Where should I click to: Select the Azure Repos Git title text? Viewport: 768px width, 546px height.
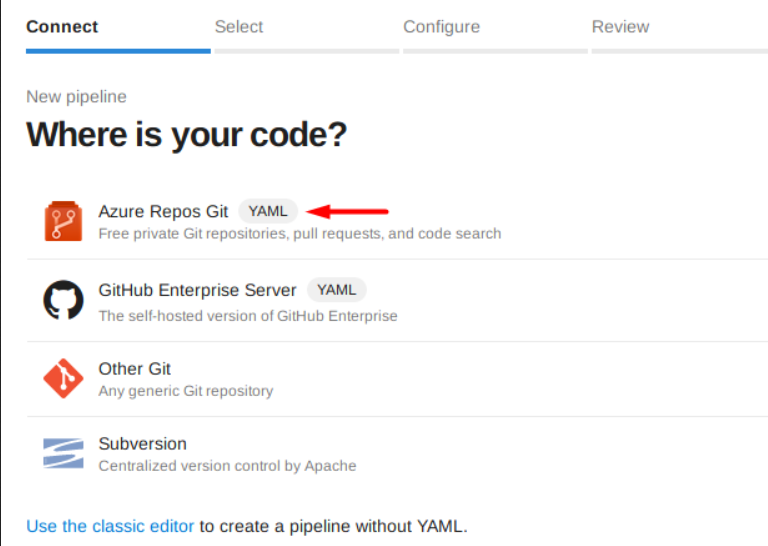pos(163,211)
